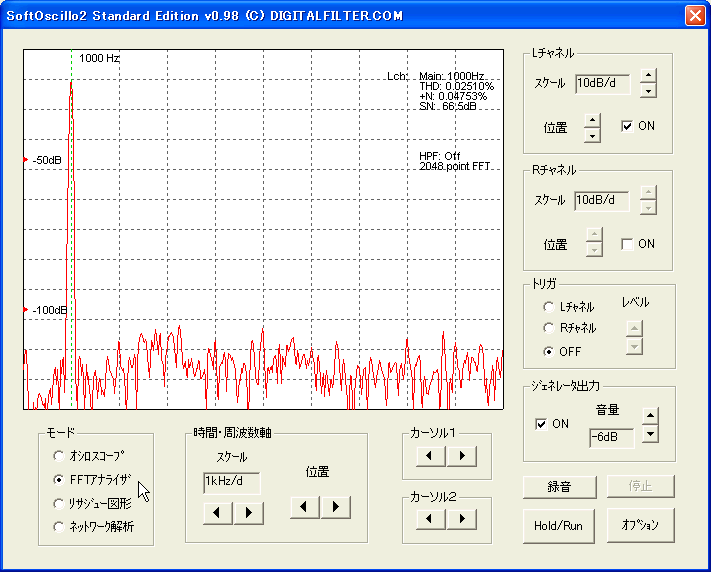Shift frequency axis position to the right

coord(336,507)
